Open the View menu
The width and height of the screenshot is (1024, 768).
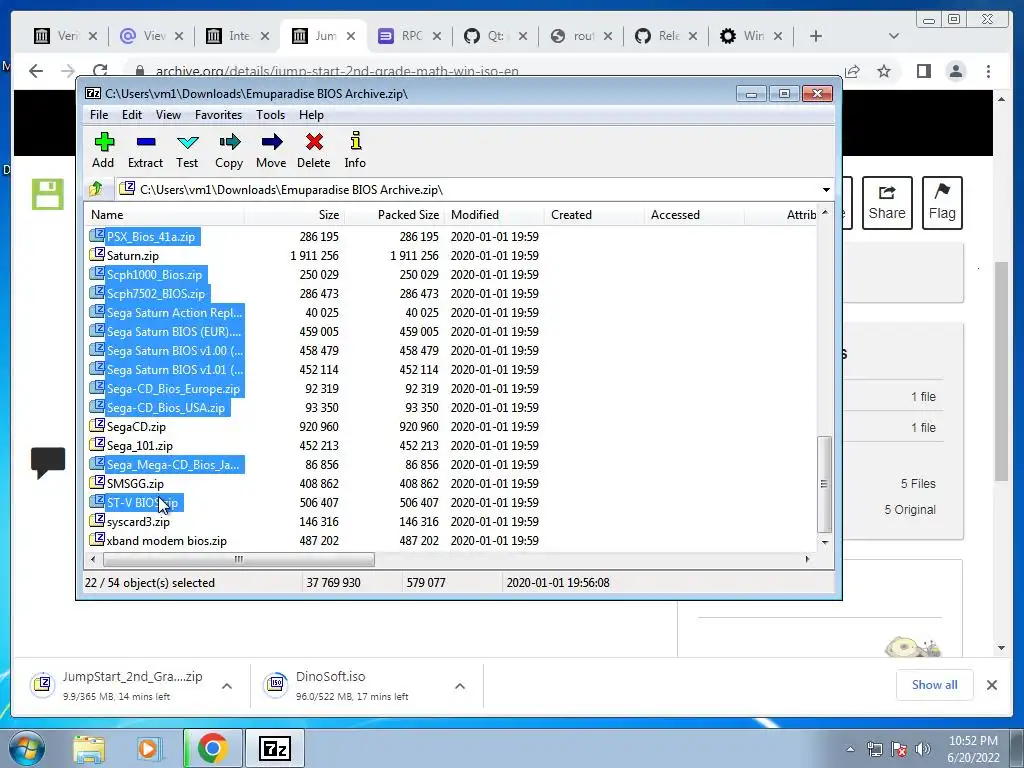point(168,115)
